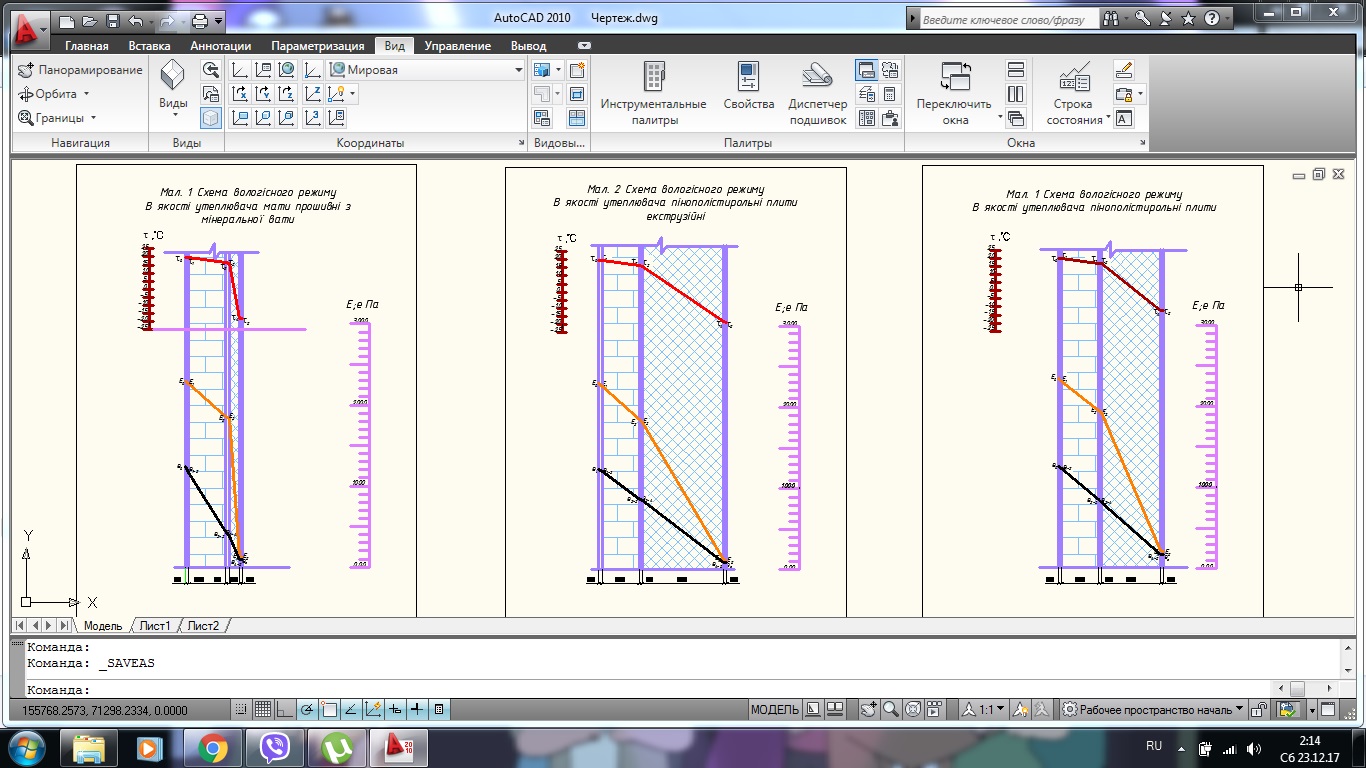
Task: Click Переключить окна button
Action: [x=955, y=95]
